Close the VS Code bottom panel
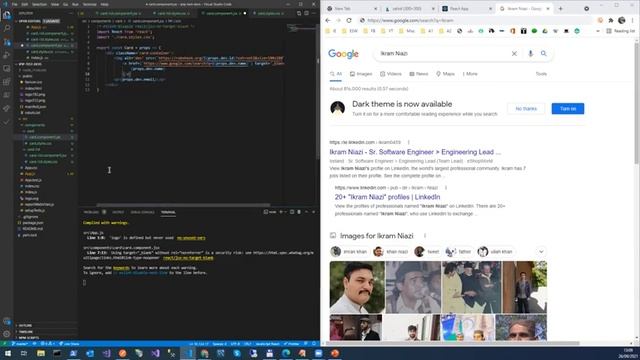 (x=313, y=212)
